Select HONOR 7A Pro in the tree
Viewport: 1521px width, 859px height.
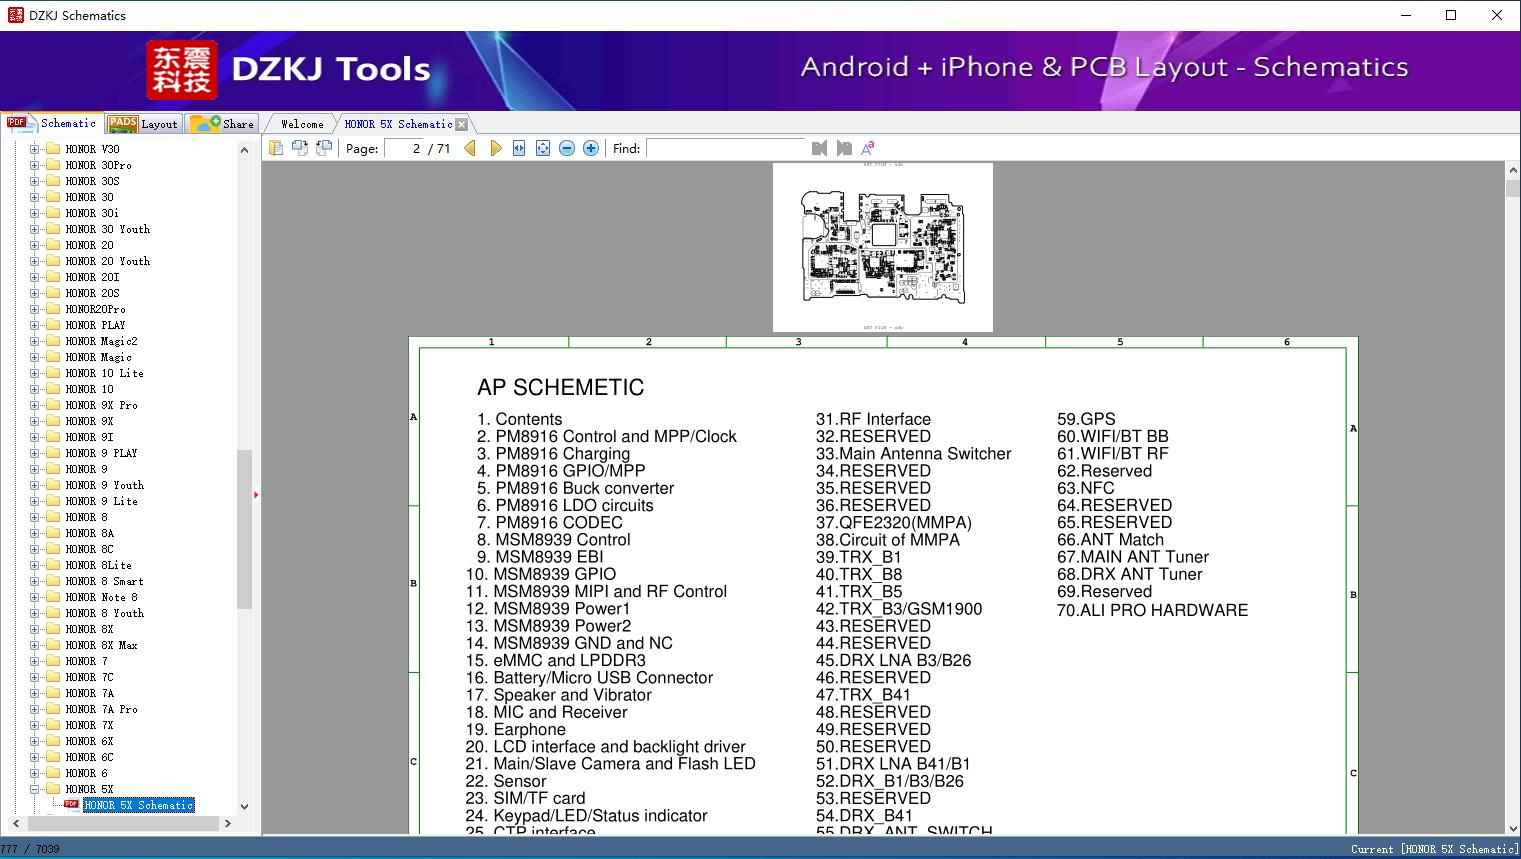(x=101, y=709)
